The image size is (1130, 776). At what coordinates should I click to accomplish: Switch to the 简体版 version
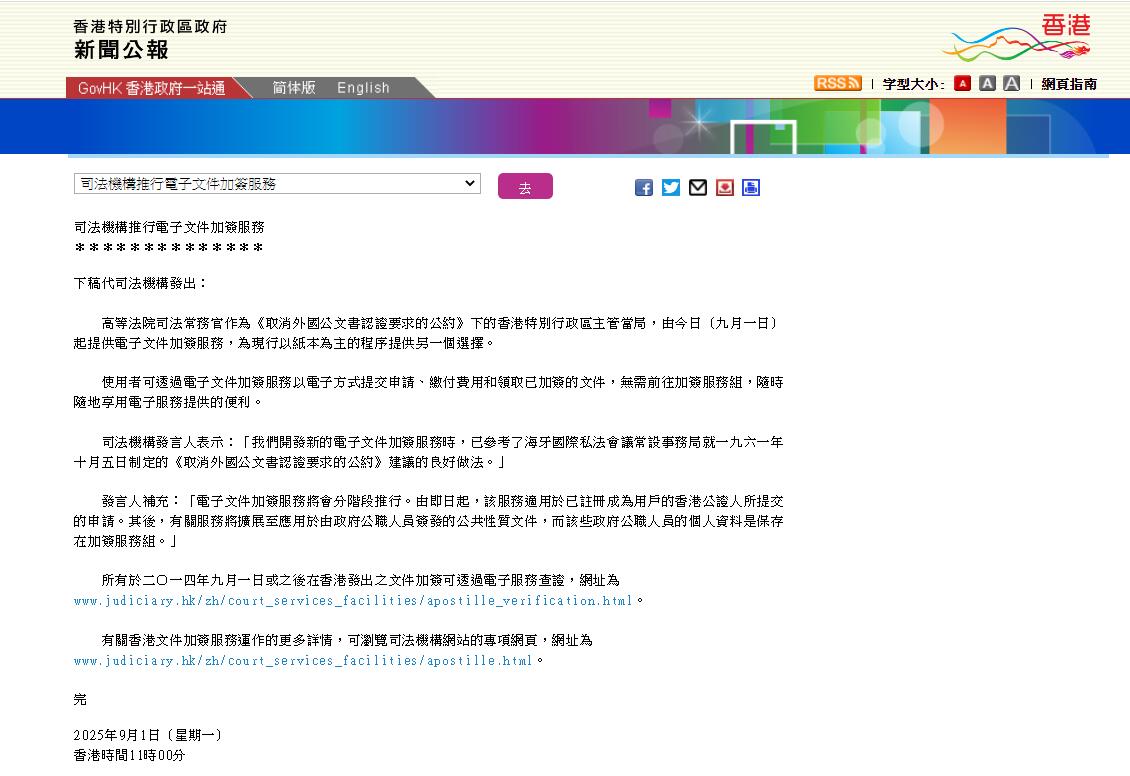click(292, 88)
